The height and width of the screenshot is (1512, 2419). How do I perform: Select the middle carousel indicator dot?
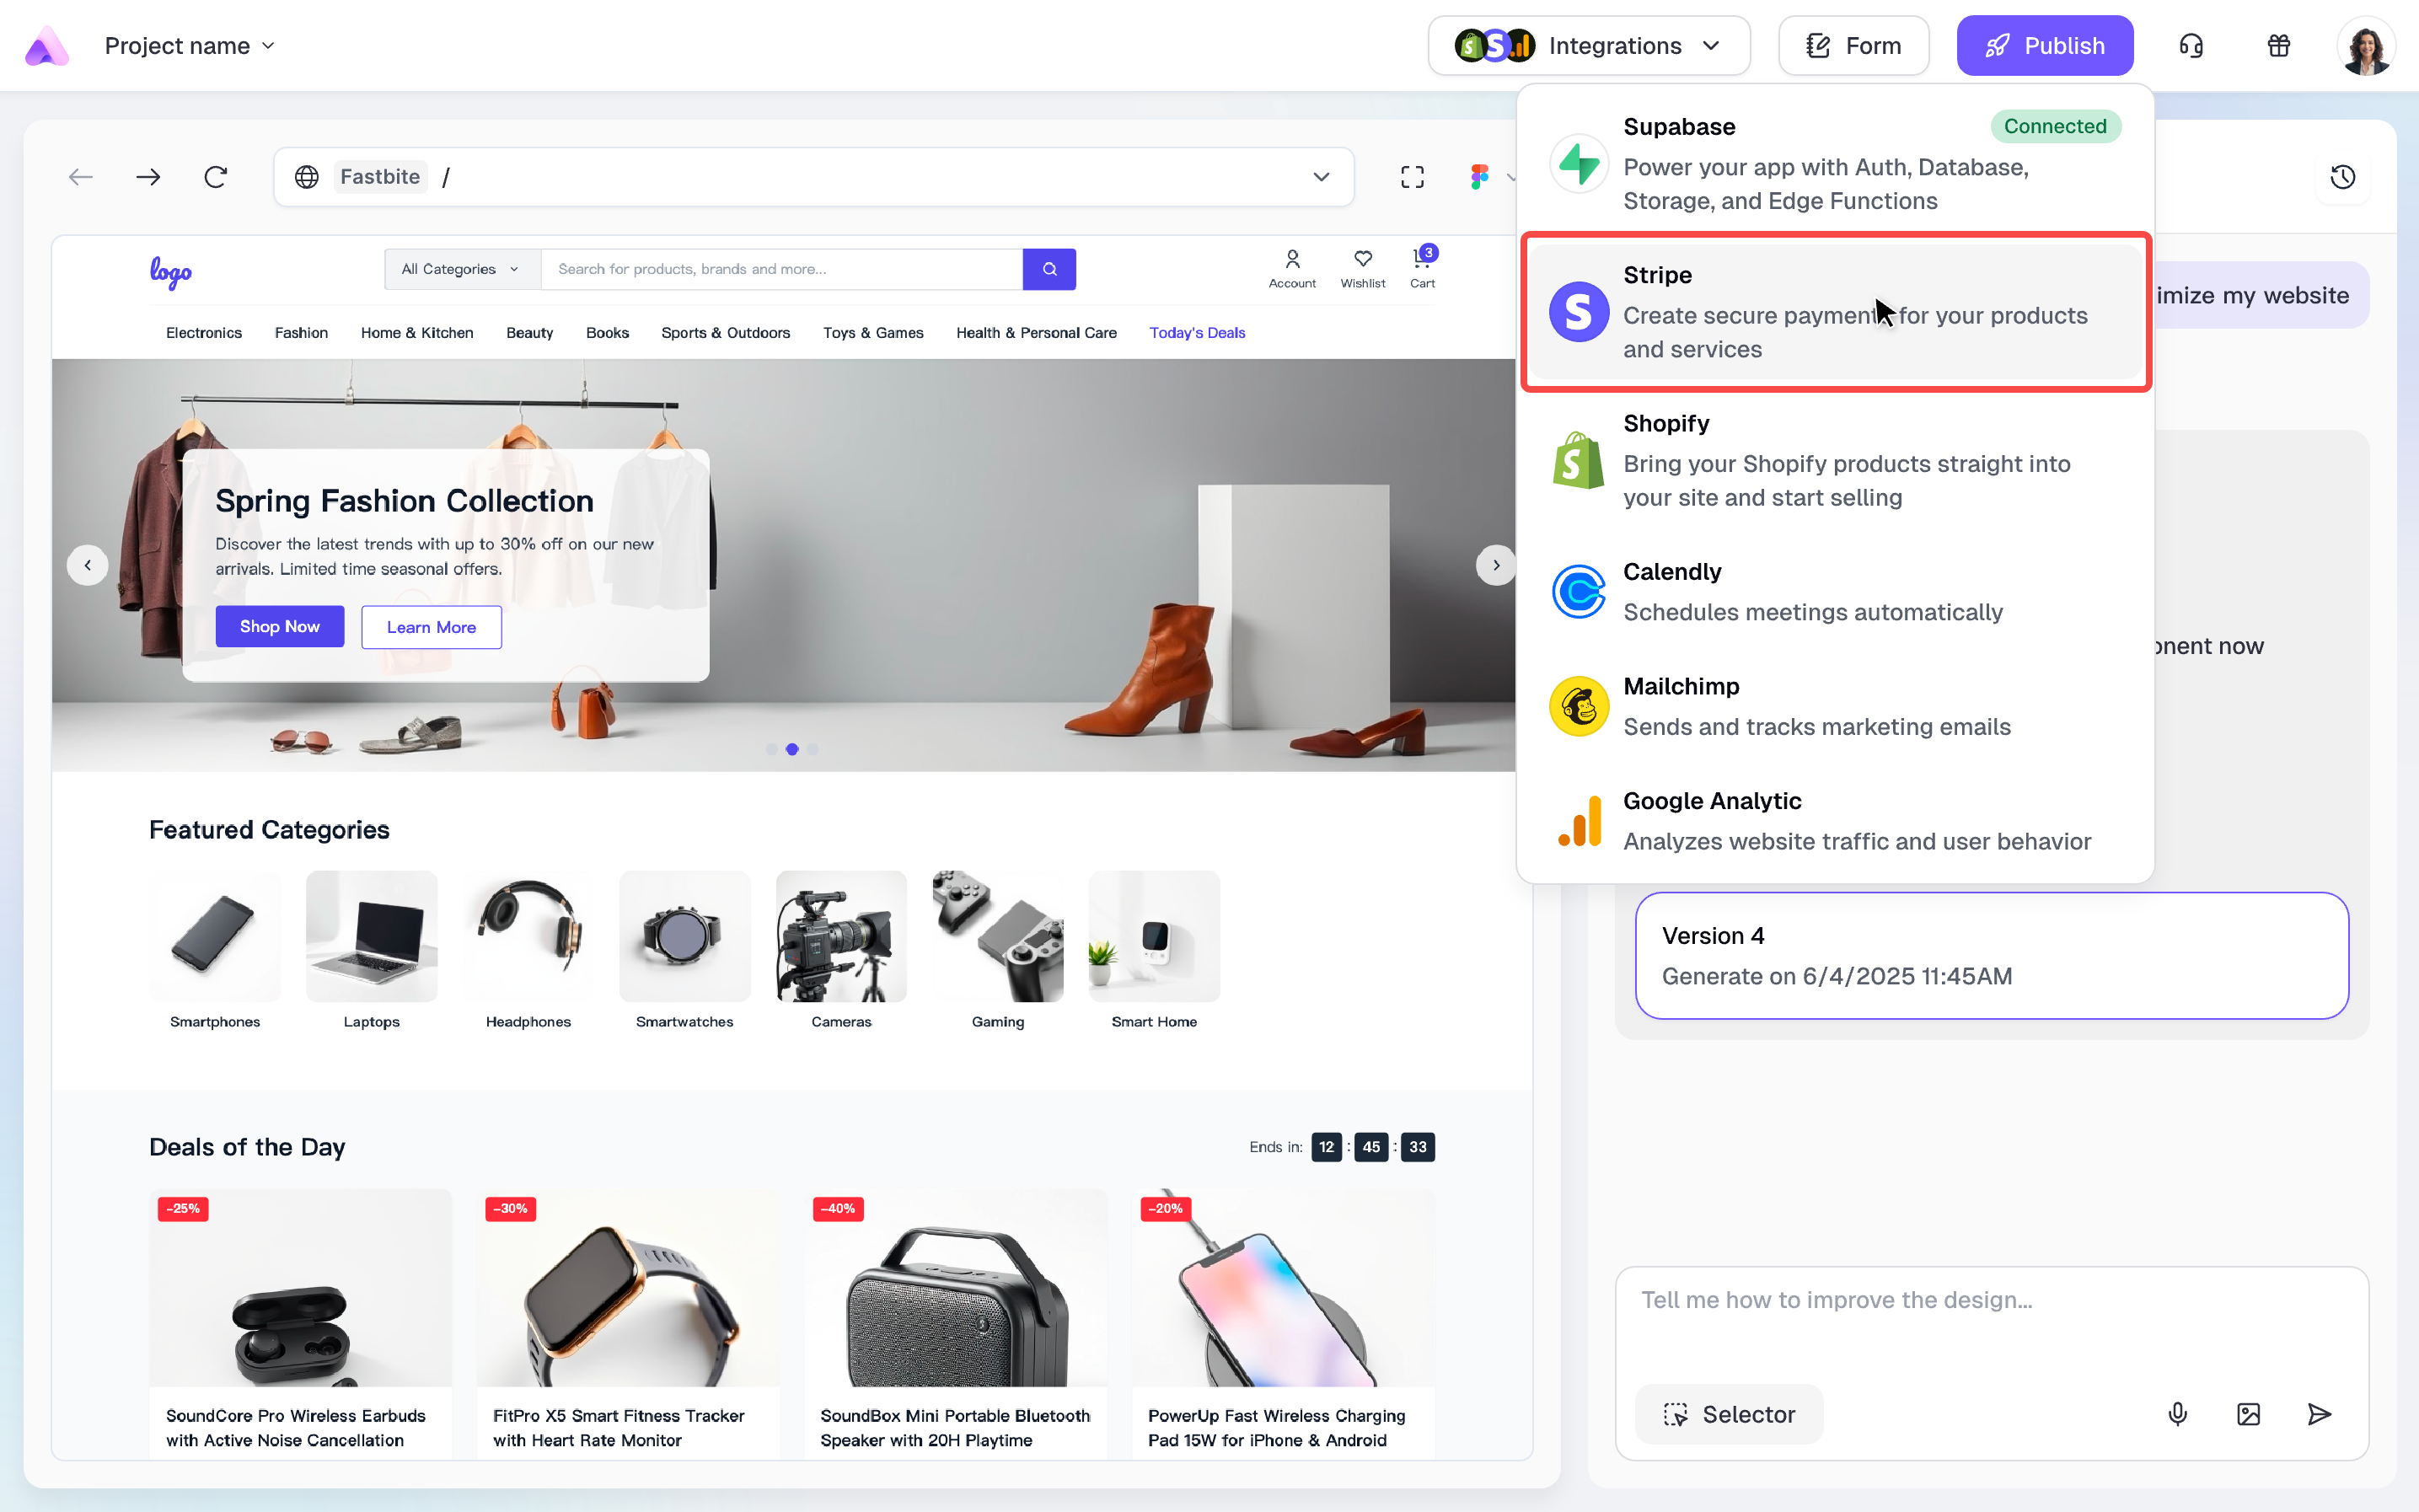pos(792,749)
